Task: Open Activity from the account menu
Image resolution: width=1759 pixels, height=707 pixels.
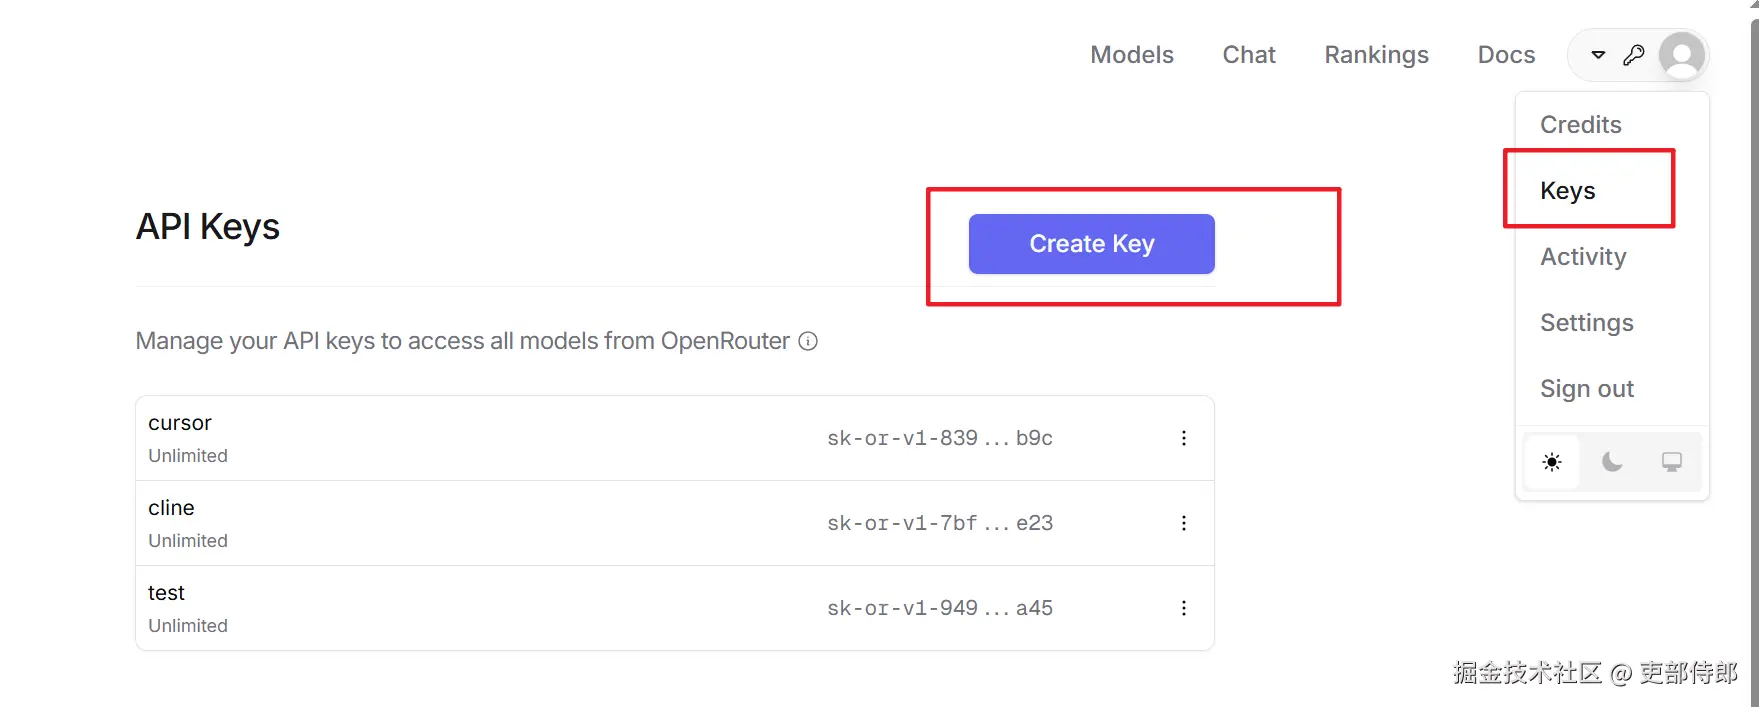Action: coord(1583,257)
